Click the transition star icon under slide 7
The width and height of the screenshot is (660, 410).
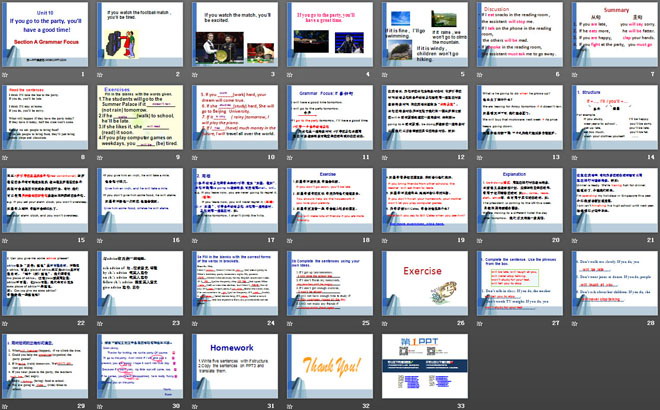pyautogui.click(x=575, y=75)
